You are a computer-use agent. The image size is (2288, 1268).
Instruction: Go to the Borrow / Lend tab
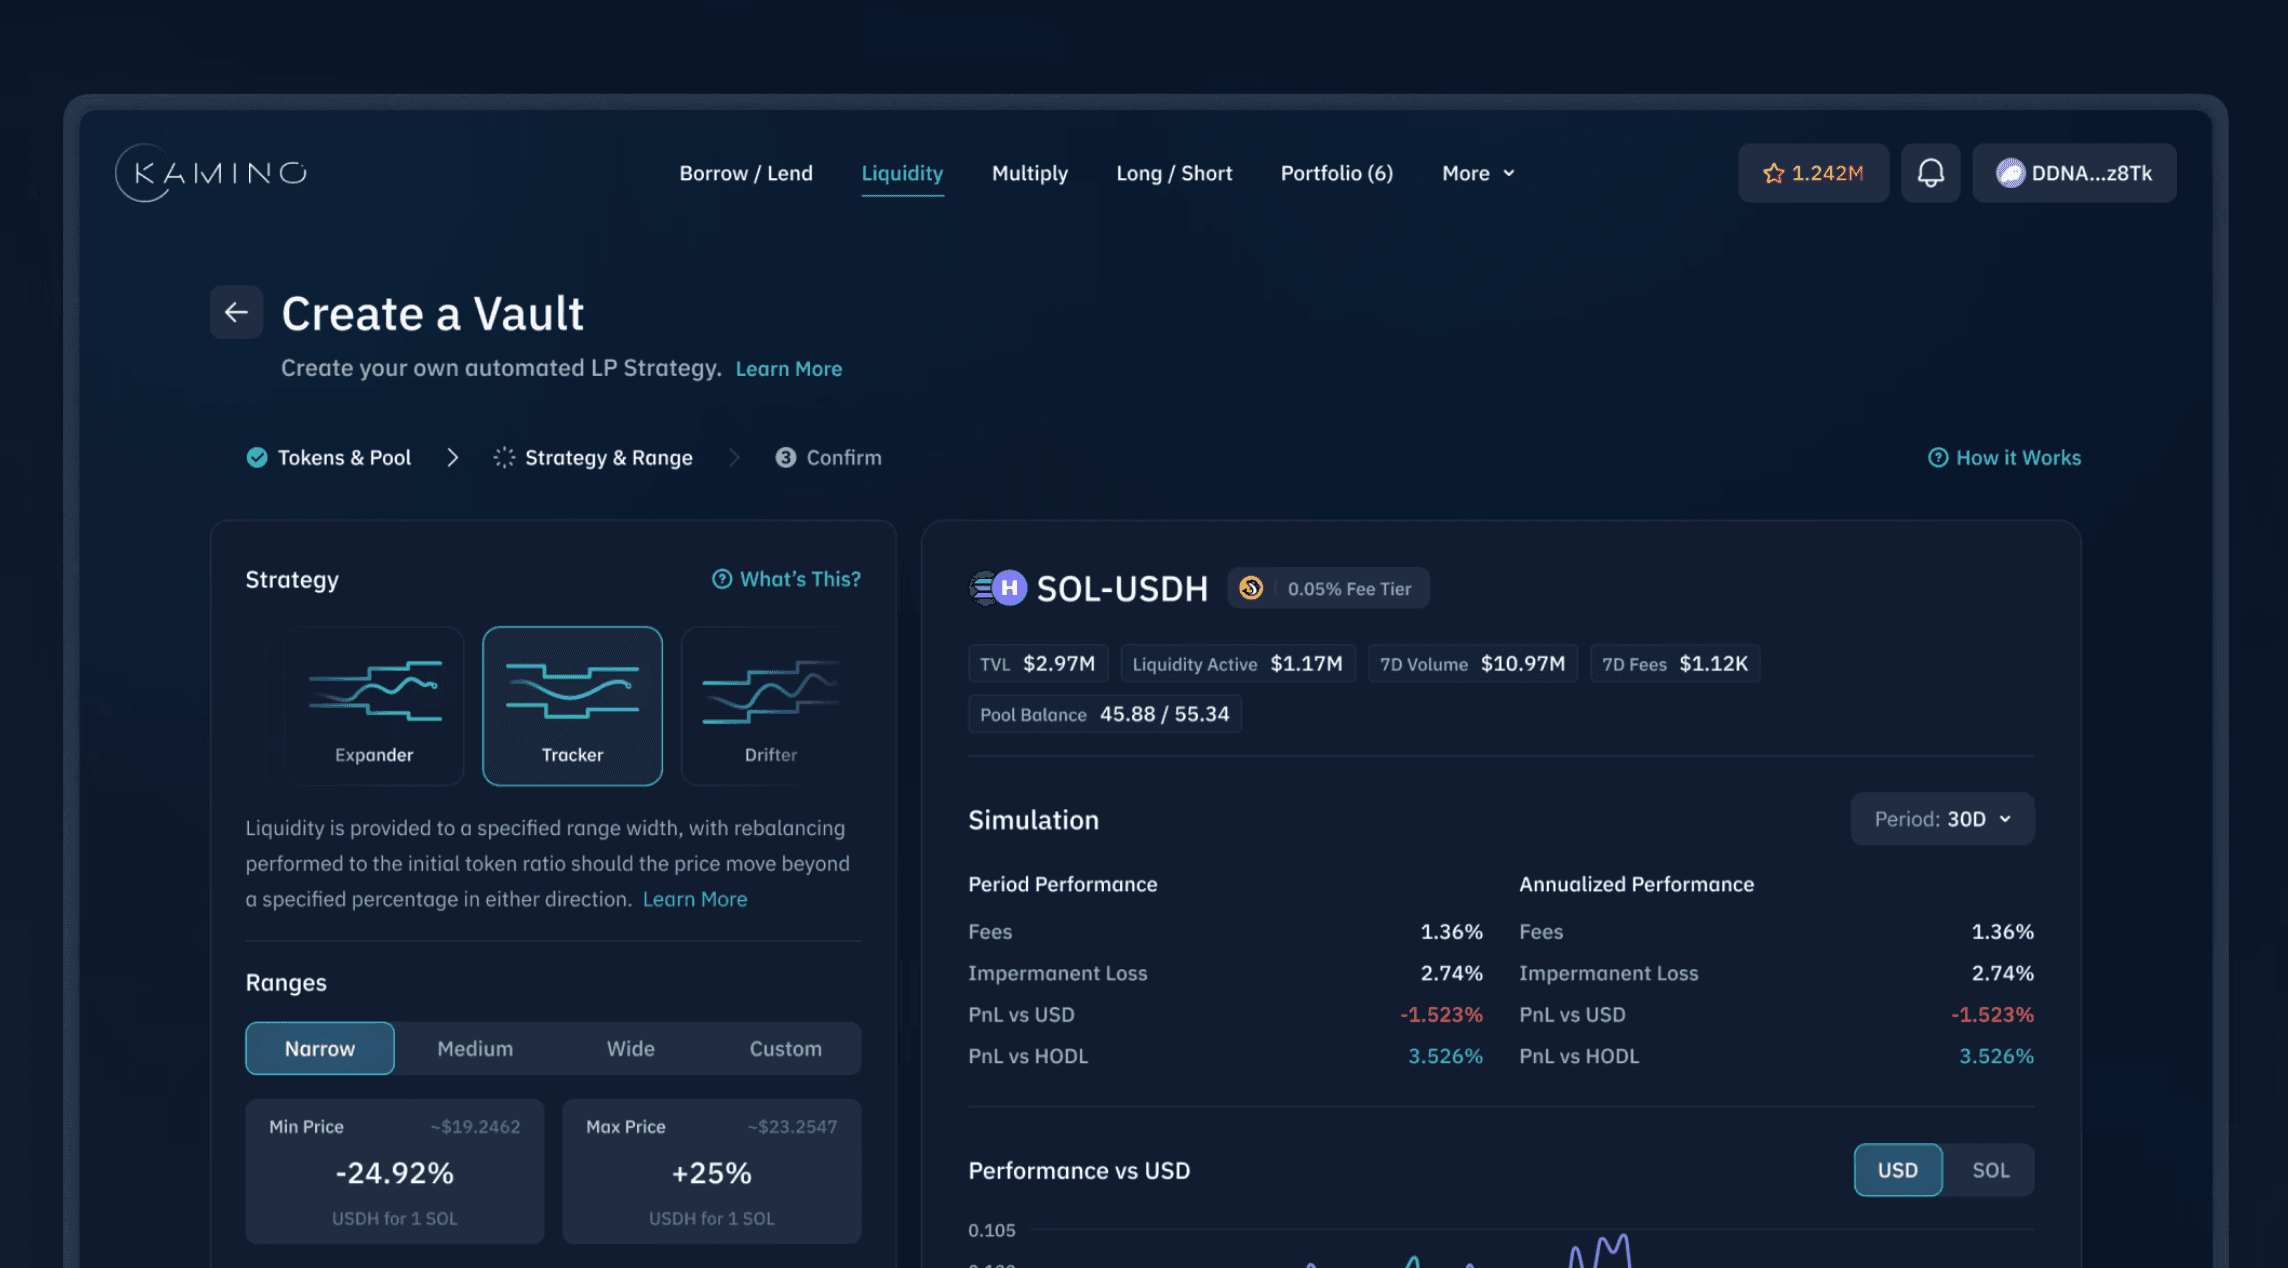(746, 173)
